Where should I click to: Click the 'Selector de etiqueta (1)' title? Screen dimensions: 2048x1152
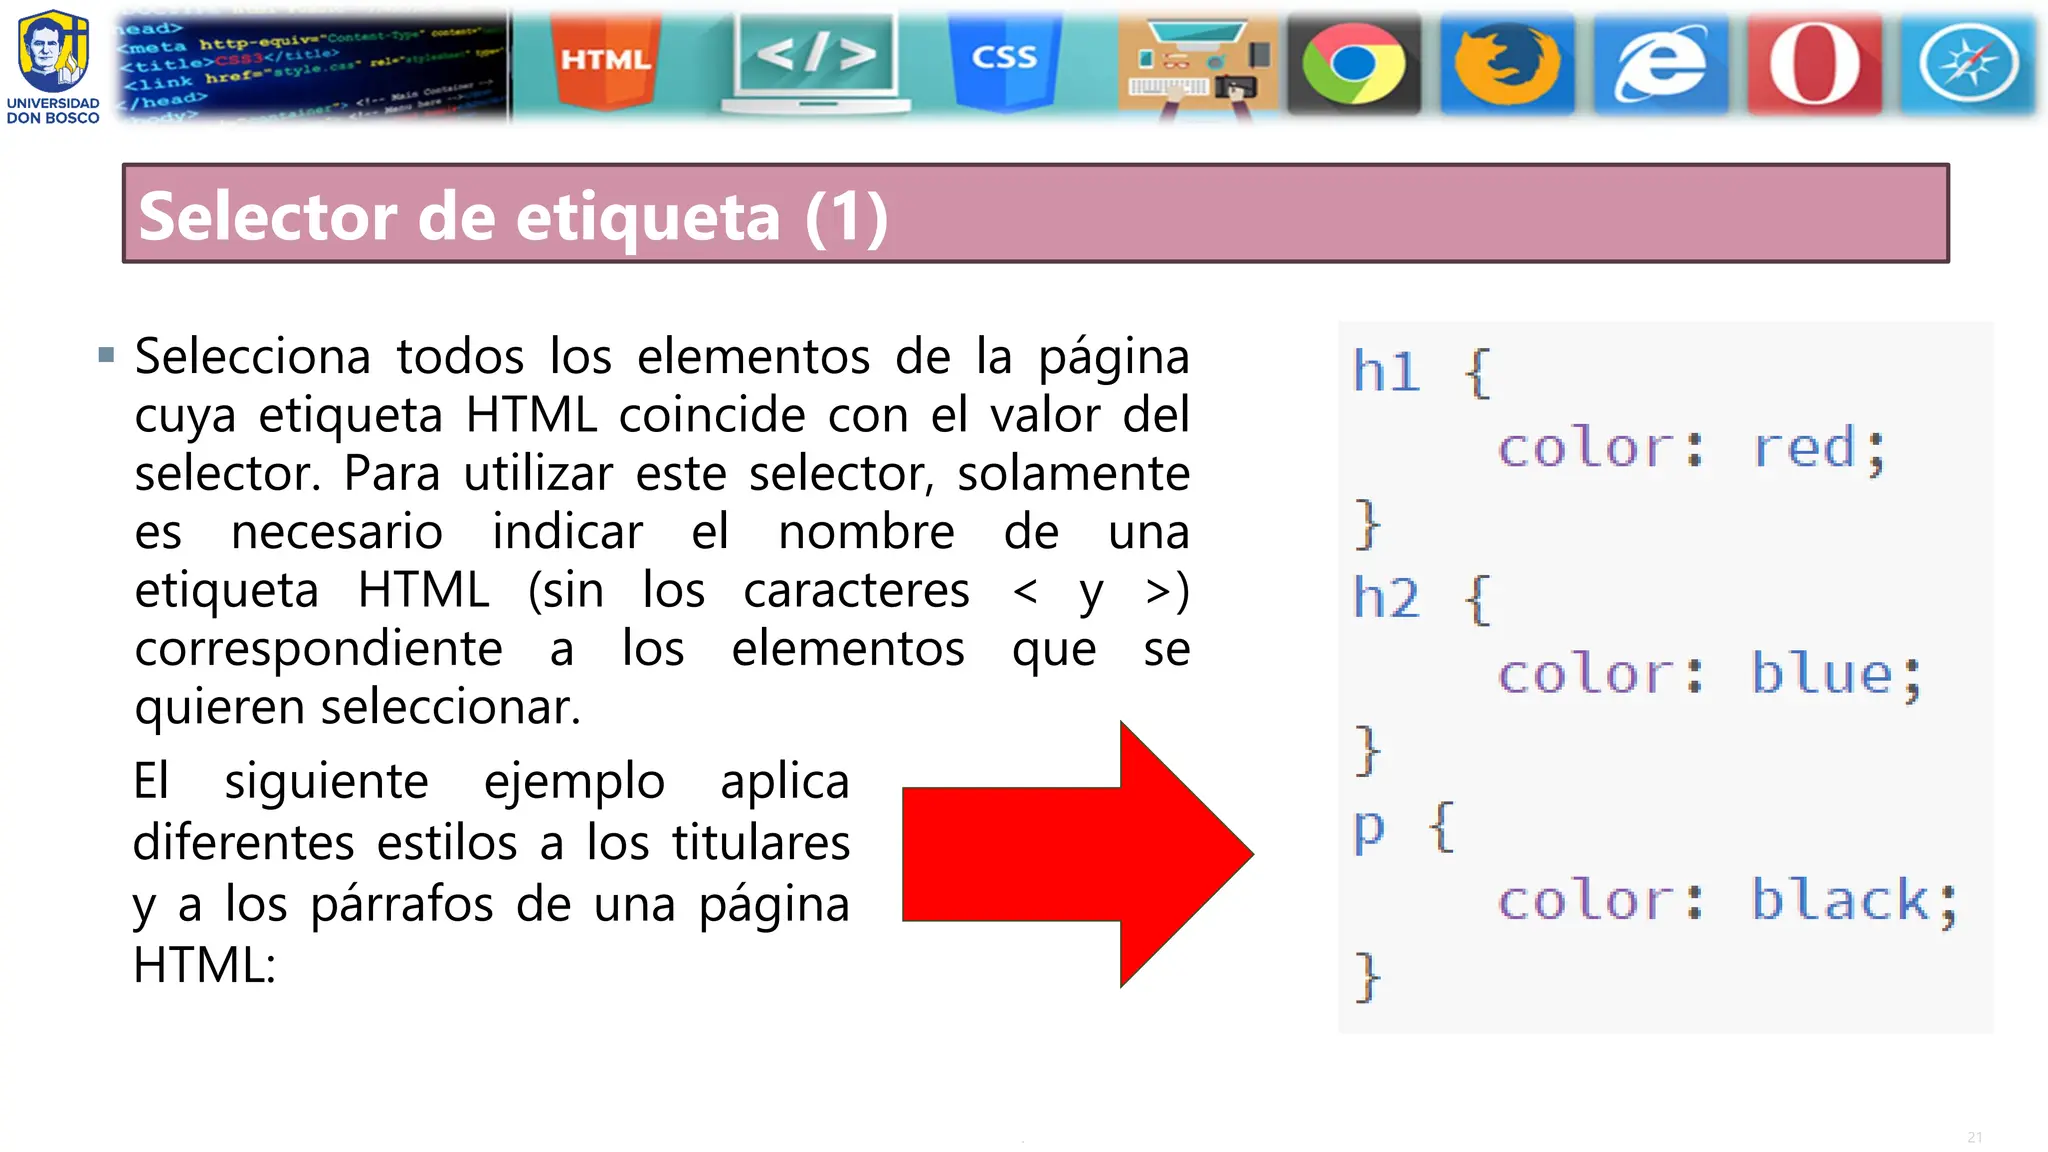pos(513,216)
